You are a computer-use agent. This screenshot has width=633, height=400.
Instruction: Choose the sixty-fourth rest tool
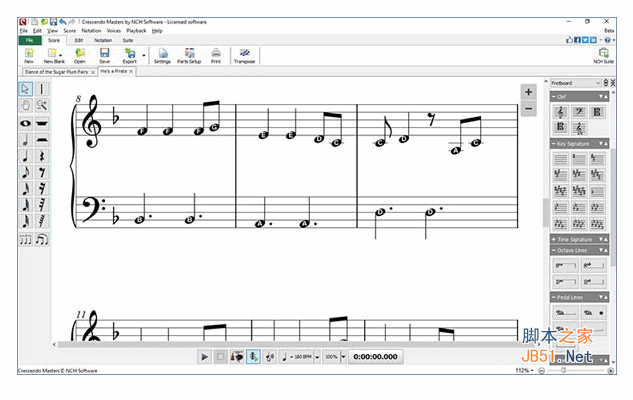tap(42, 221)
